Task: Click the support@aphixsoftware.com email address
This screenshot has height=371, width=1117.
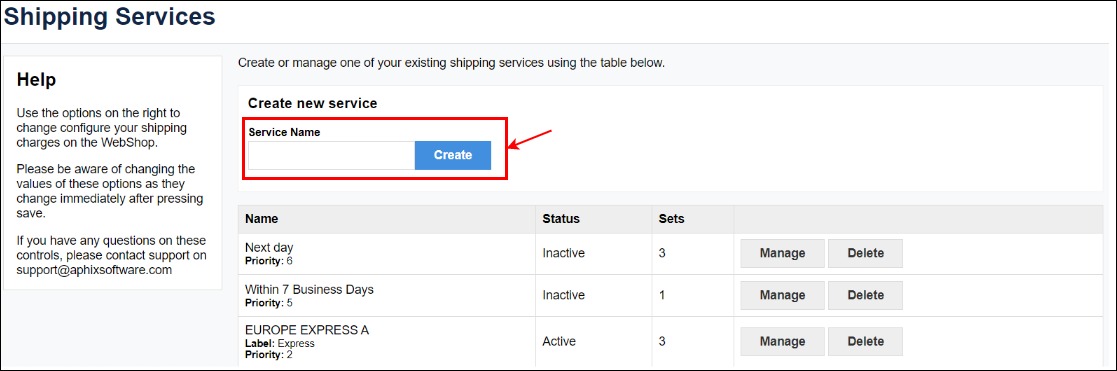Action: click(94, 270)
